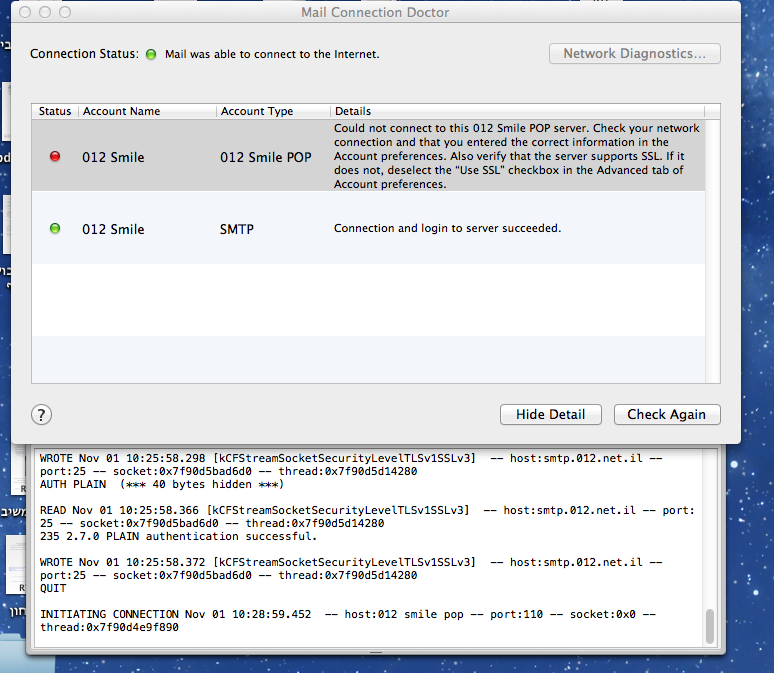Click 'AUTH PLAIN' log line
Image resolution: width=774 pixels, height=673 pixels.
tap(162, 484)
